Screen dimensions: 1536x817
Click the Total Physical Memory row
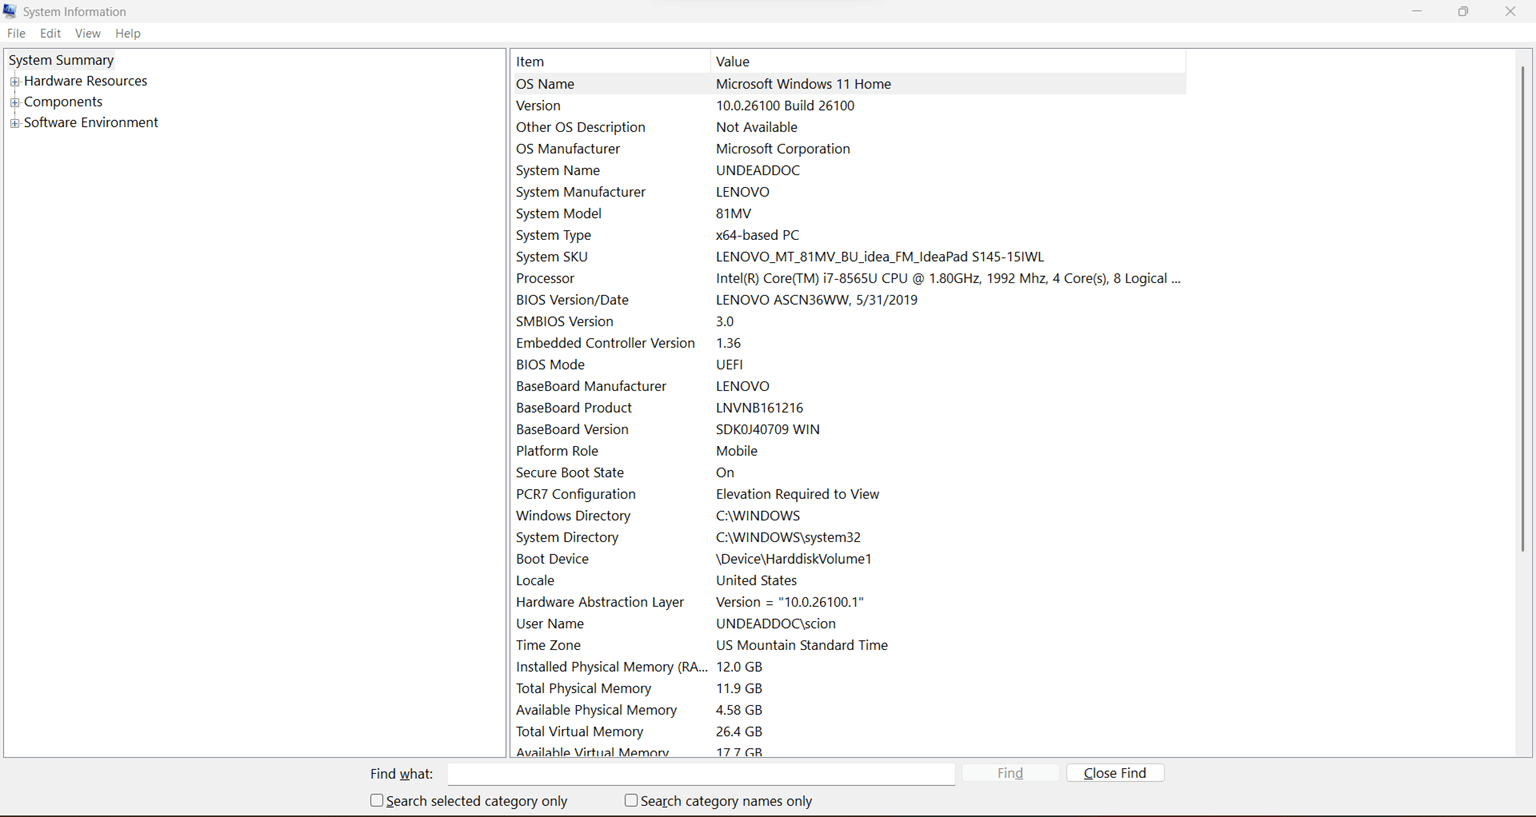pos(848,689)
